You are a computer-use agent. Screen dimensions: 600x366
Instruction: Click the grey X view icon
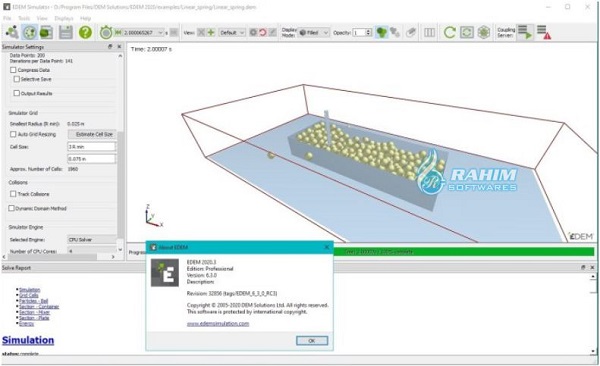(x=201, y=33)
